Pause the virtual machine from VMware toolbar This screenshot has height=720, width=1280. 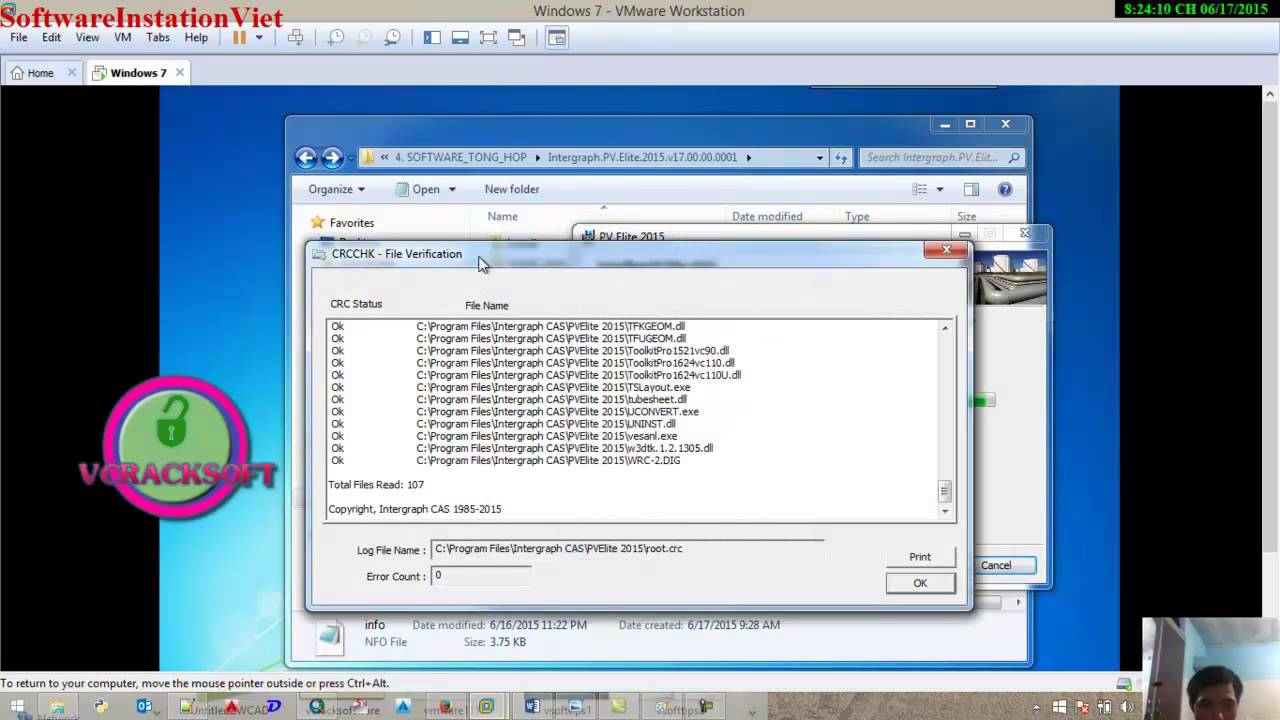tap(239, 37)
